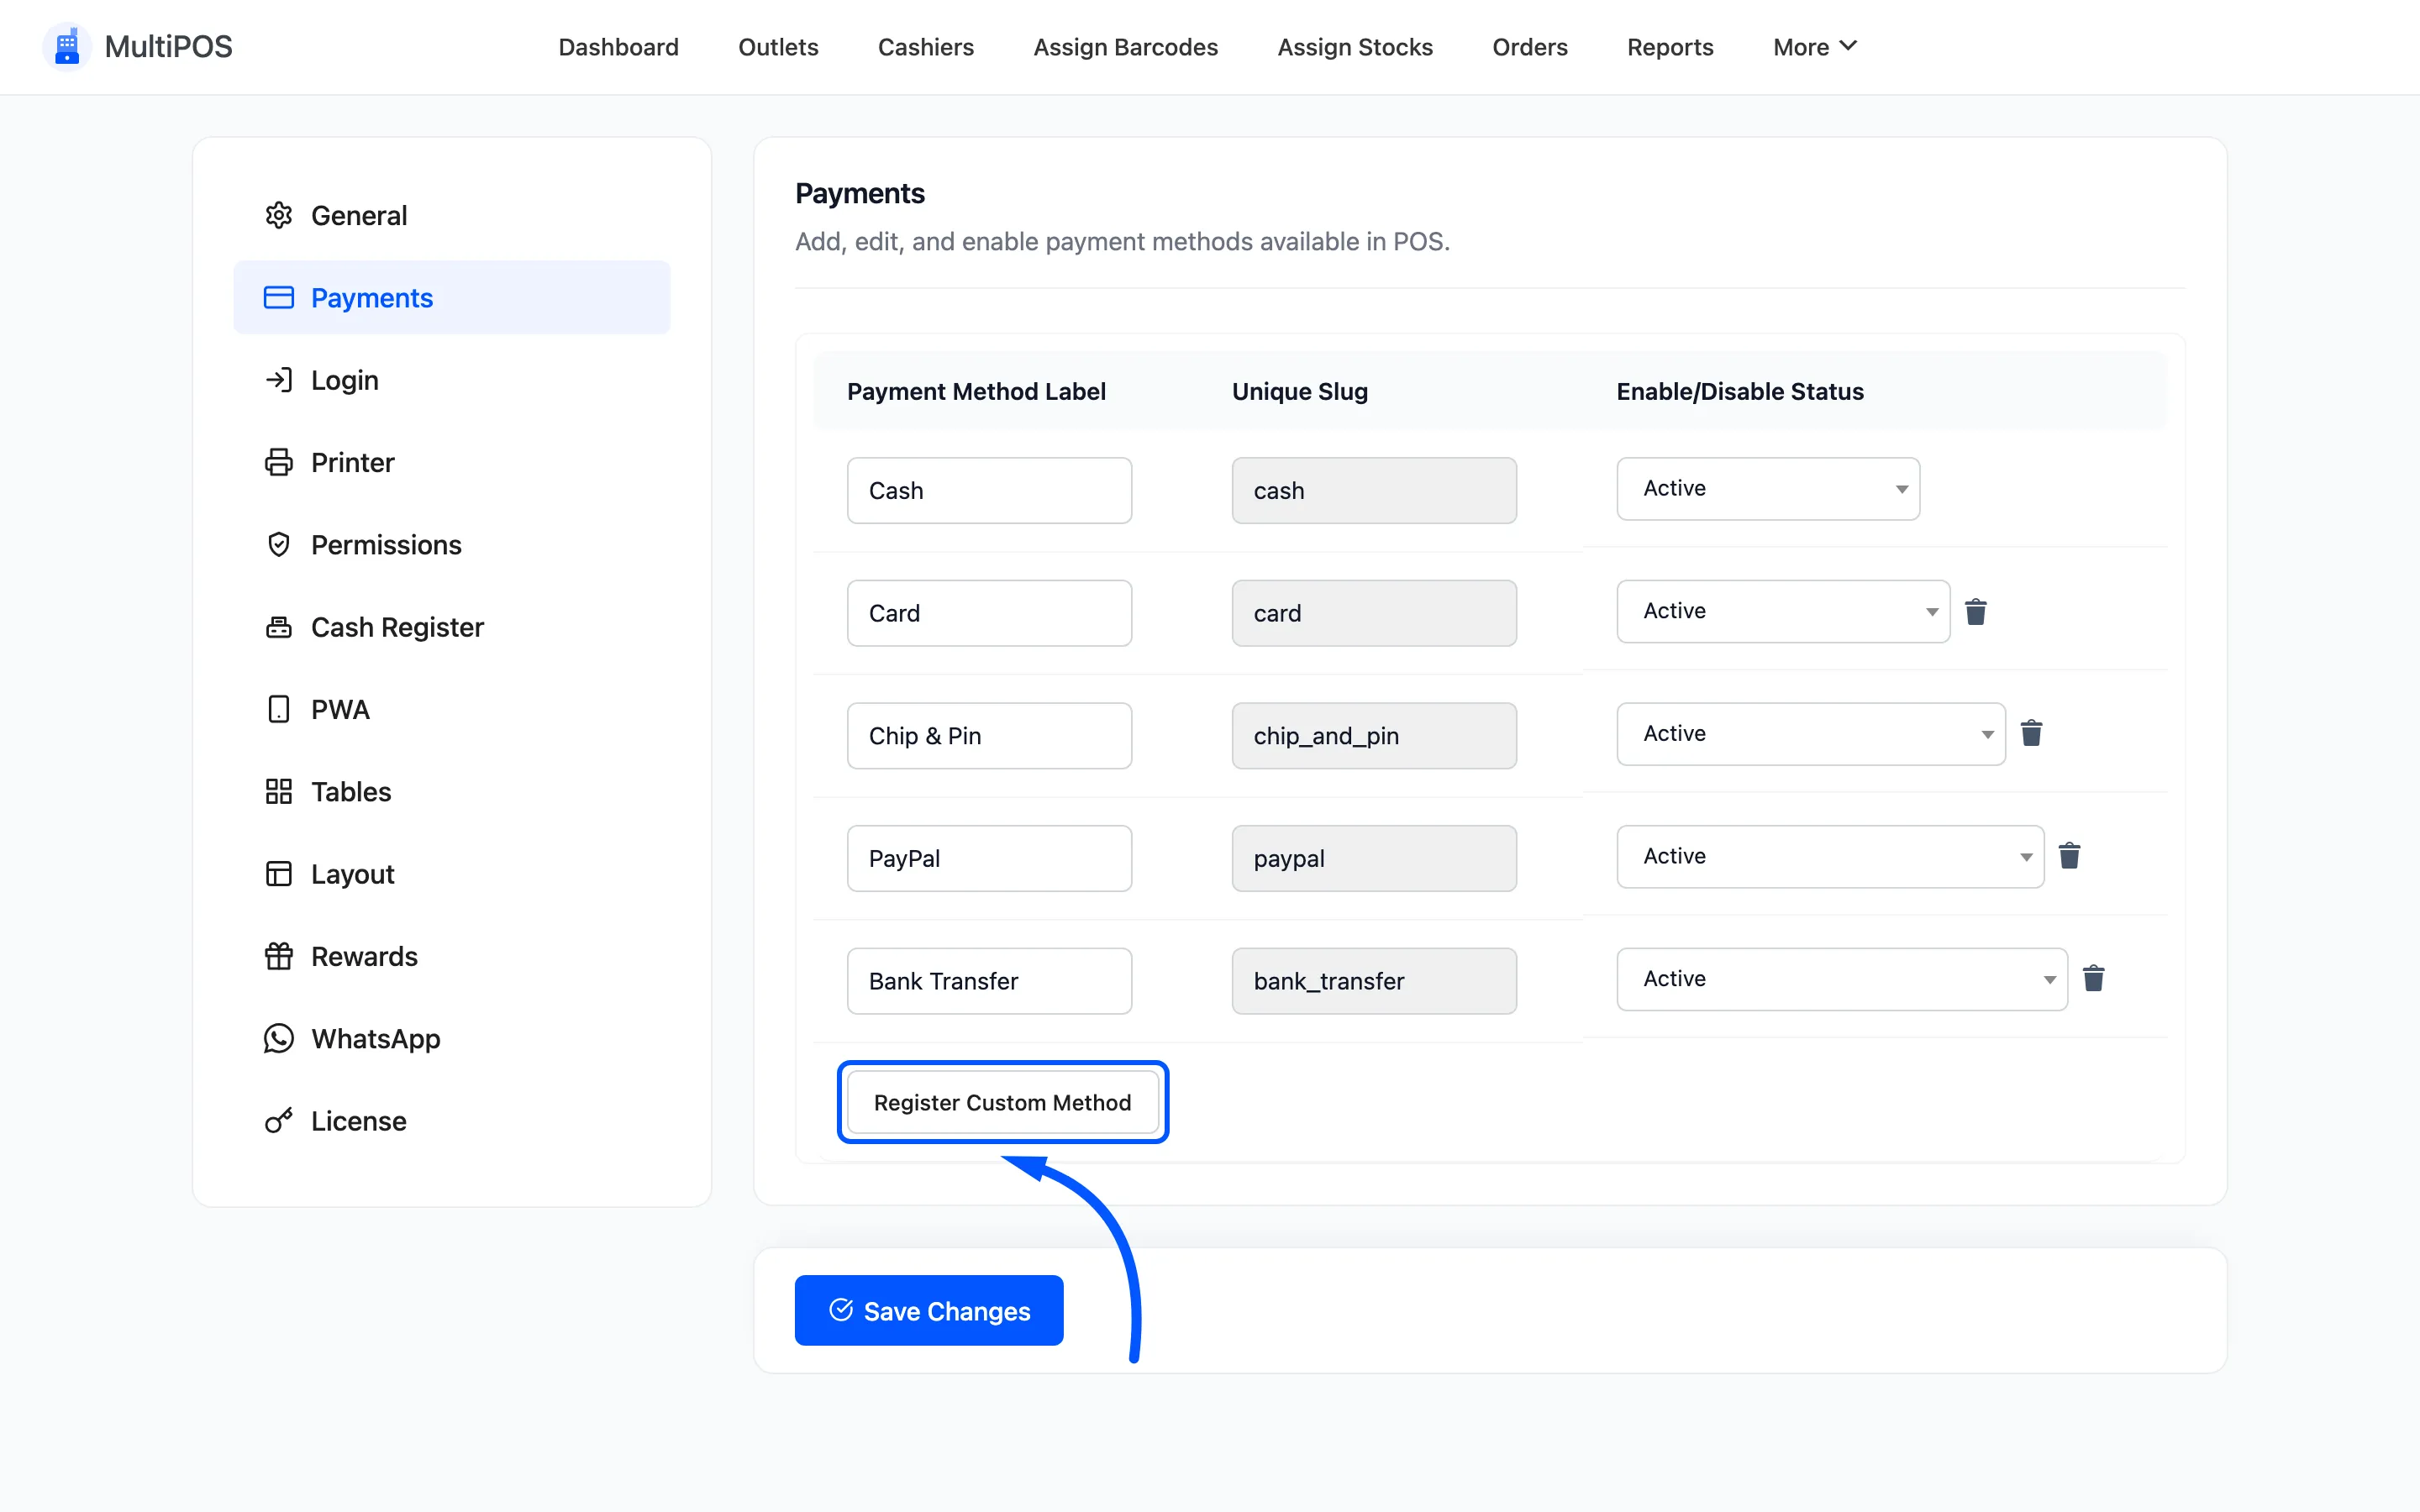This screenshot has height=1512, width=2420.
Task: Click the Chip & Pin label field
Action: click(989, 736)
